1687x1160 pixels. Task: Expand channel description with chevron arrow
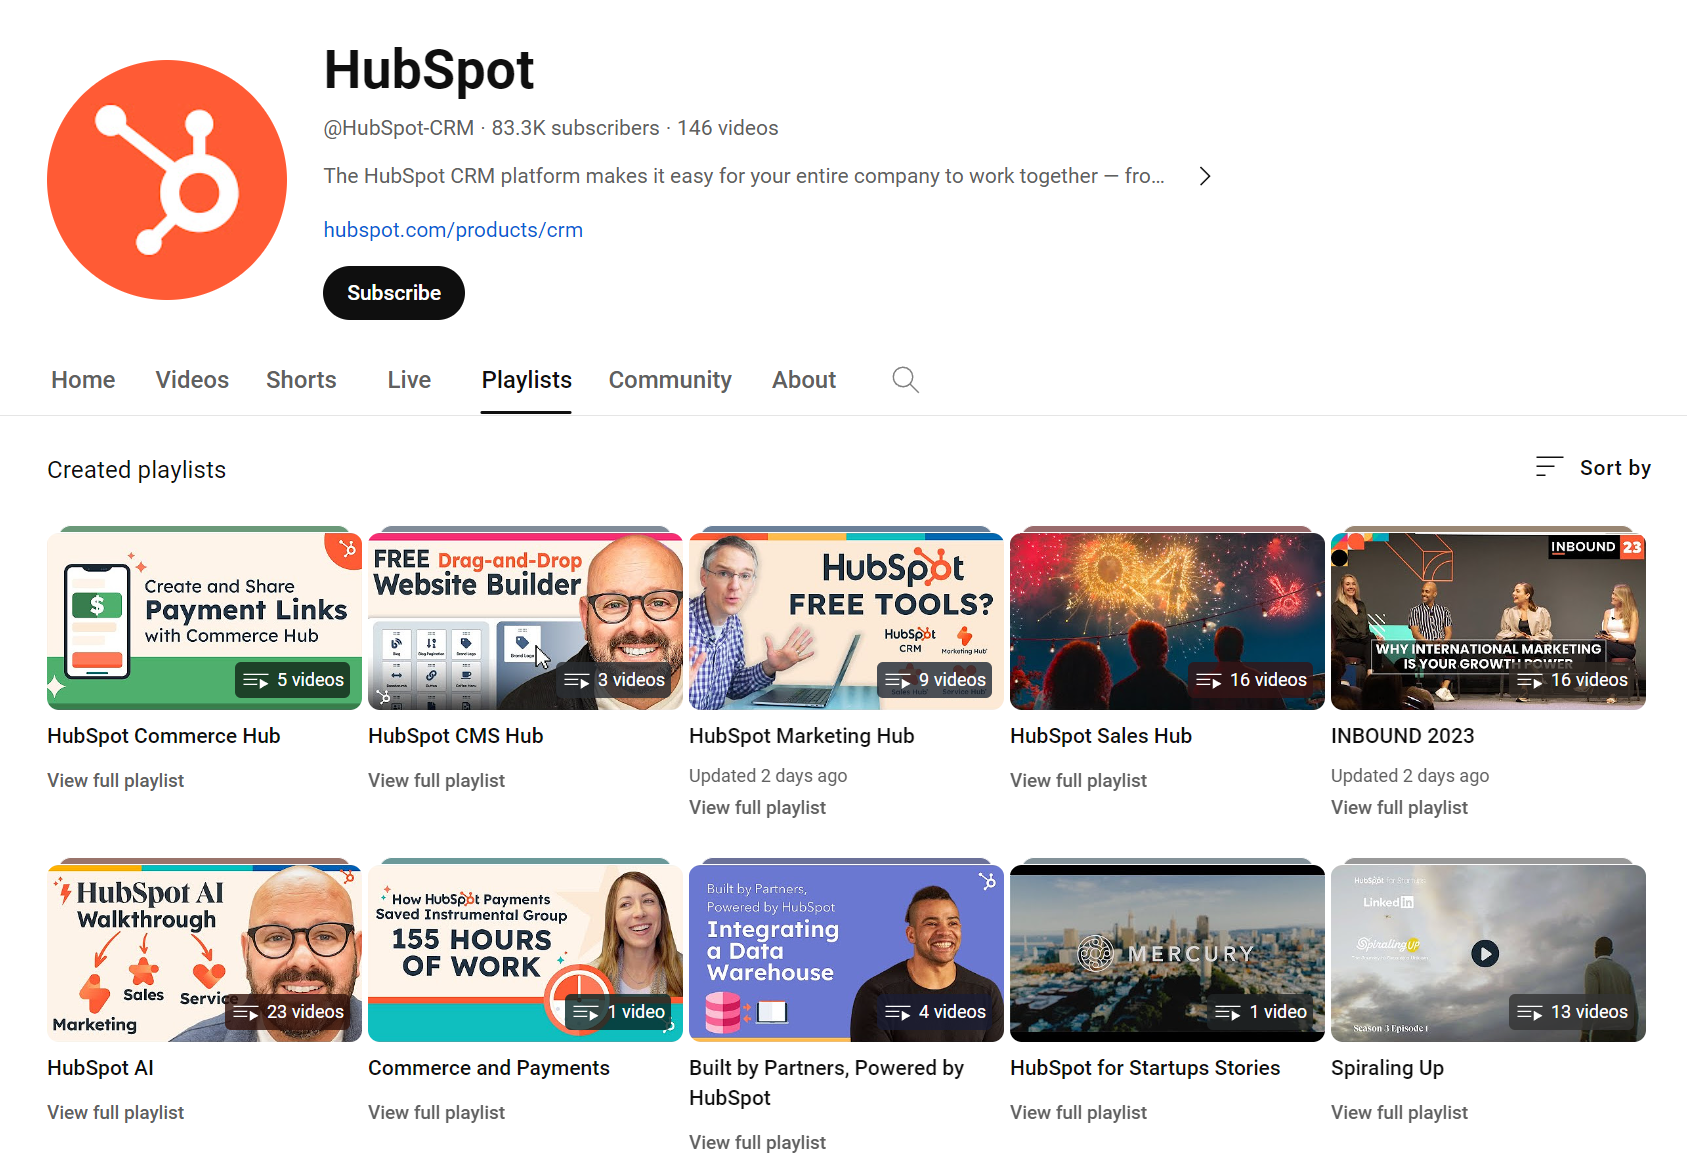coord(1205,176)
